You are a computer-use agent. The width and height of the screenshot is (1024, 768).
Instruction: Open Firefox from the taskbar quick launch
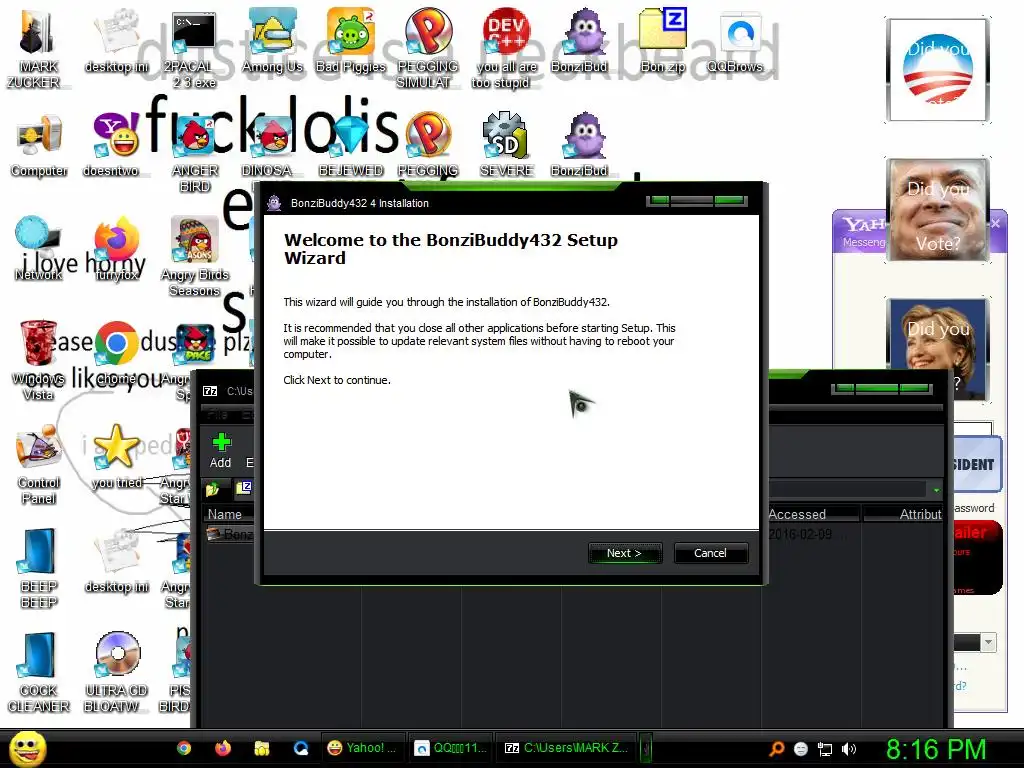point(223,748)
